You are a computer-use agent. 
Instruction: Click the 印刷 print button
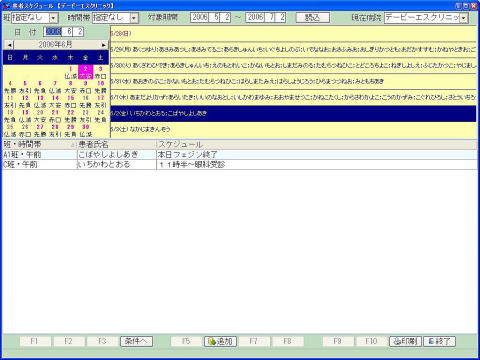click(405, 341)
